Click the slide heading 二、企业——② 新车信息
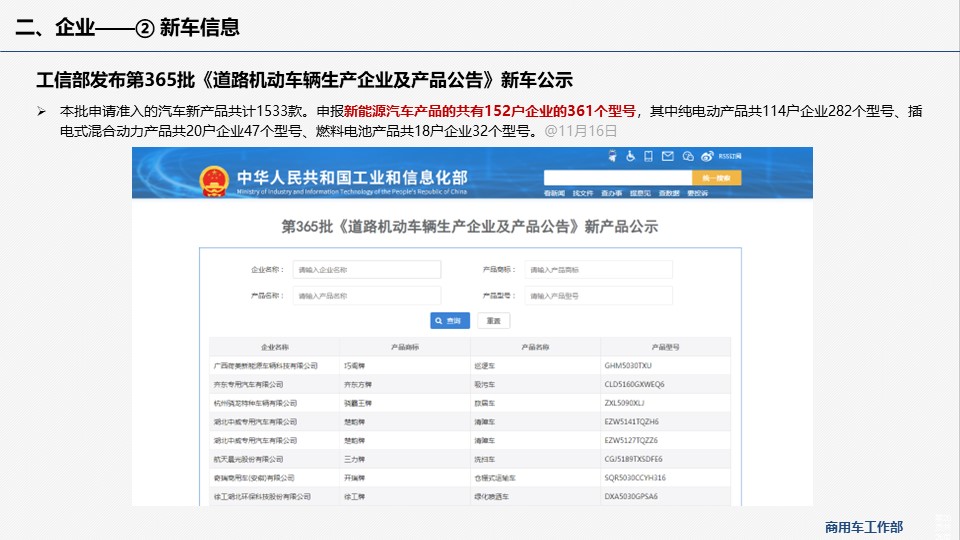 pyautogui.click(x=127, y=27)
